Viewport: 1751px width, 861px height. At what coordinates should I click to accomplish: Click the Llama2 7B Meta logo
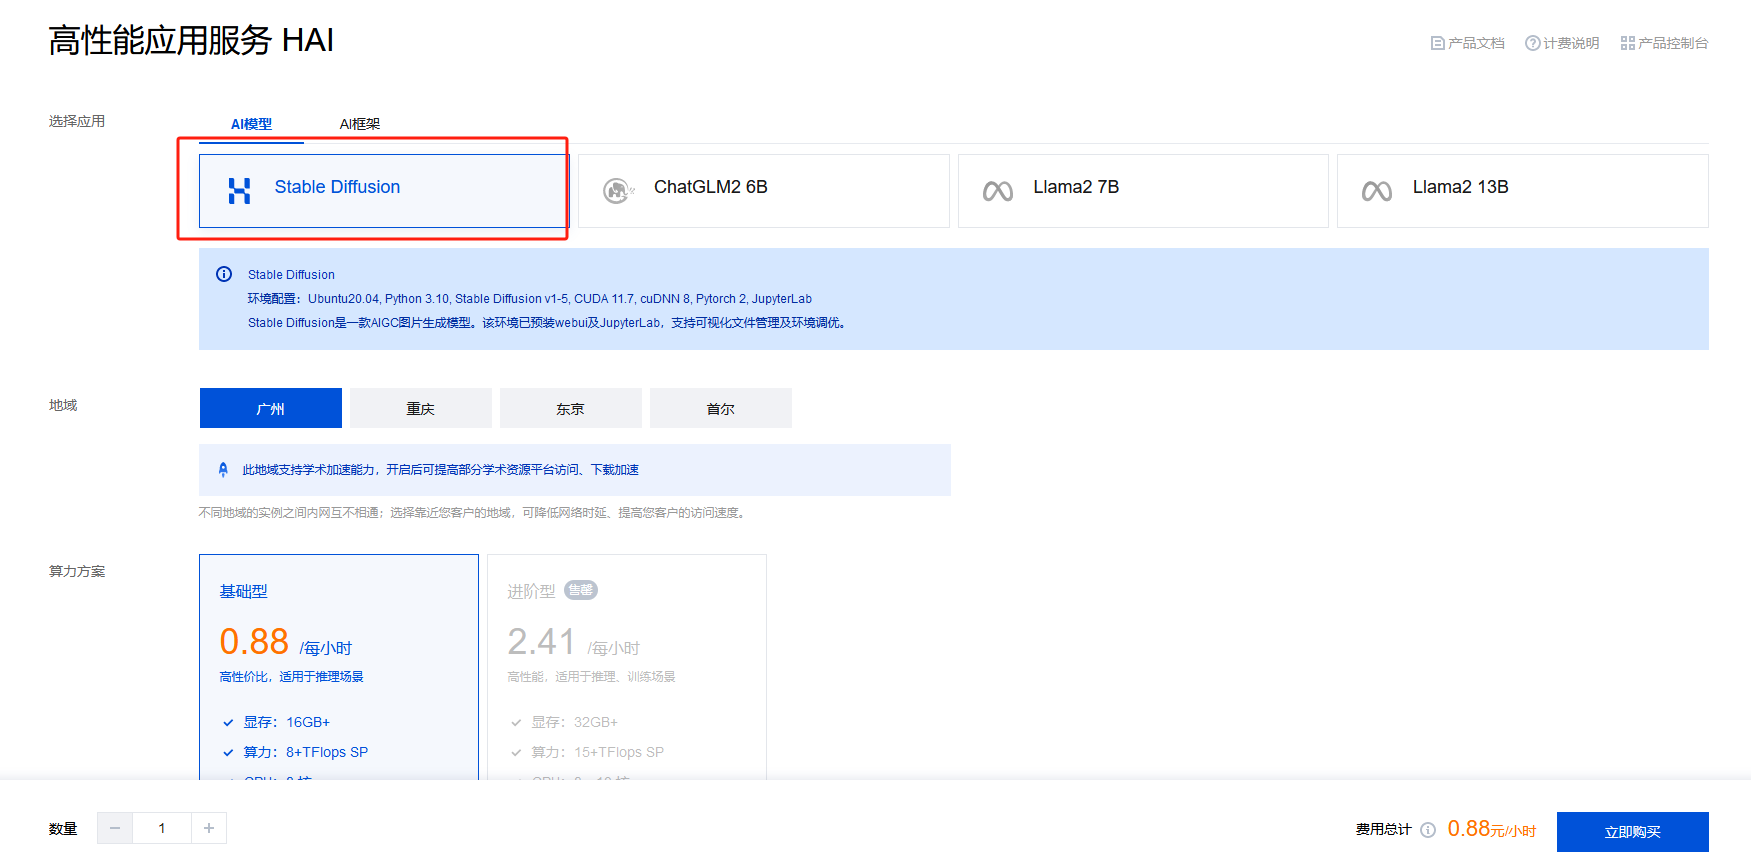coord(998,190)
